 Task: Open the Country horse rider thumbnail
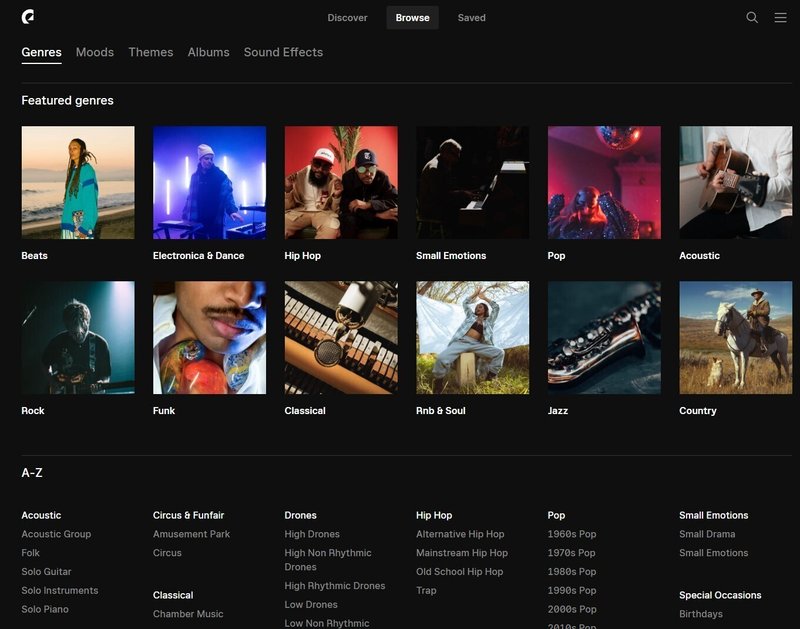tap(736, 338)
